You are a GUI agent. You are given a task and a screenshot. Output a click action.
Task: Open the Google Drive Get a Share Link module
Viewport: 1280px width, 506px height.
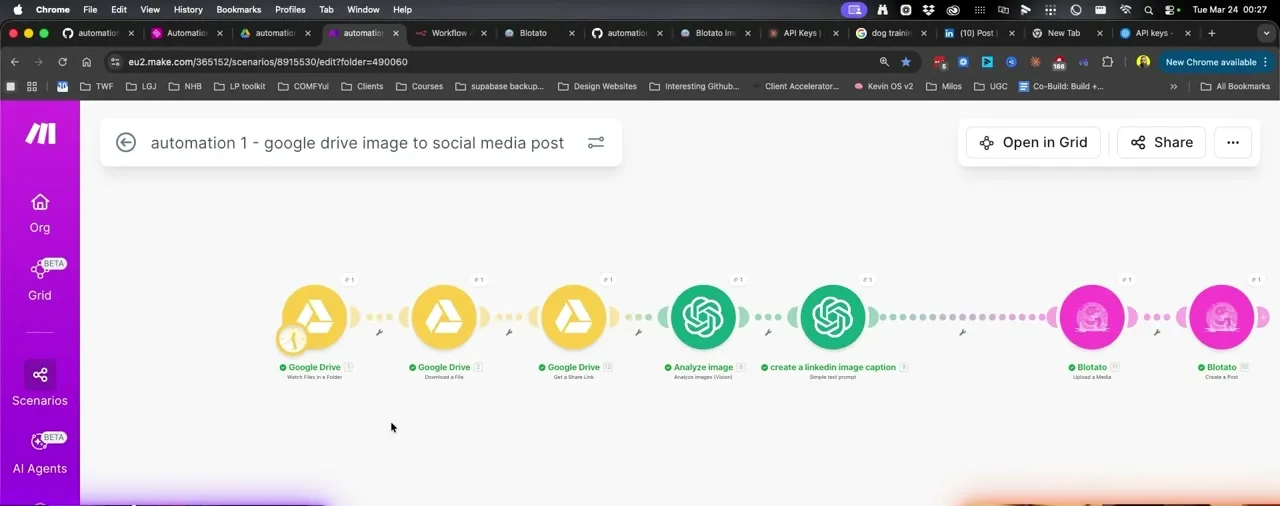pos(574,317)
